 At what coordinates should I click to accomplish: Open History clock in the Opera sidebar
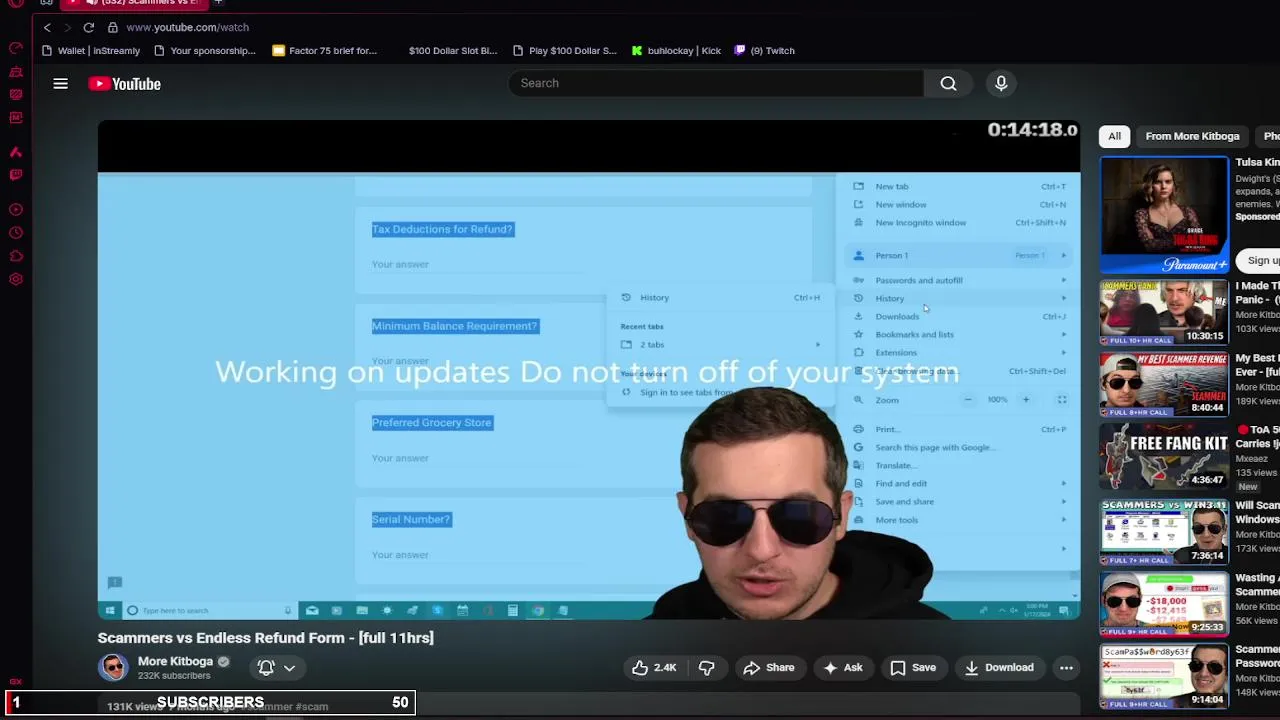coord(16,233)
